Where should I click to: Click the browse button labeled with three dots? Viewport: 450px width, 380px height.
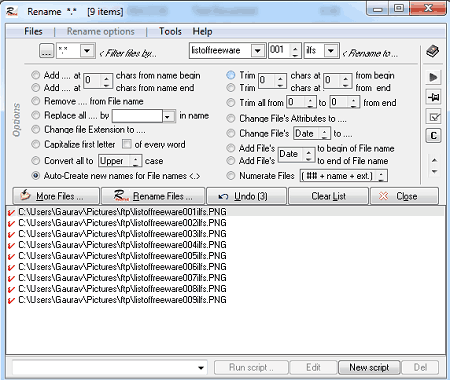coord(46,51)
